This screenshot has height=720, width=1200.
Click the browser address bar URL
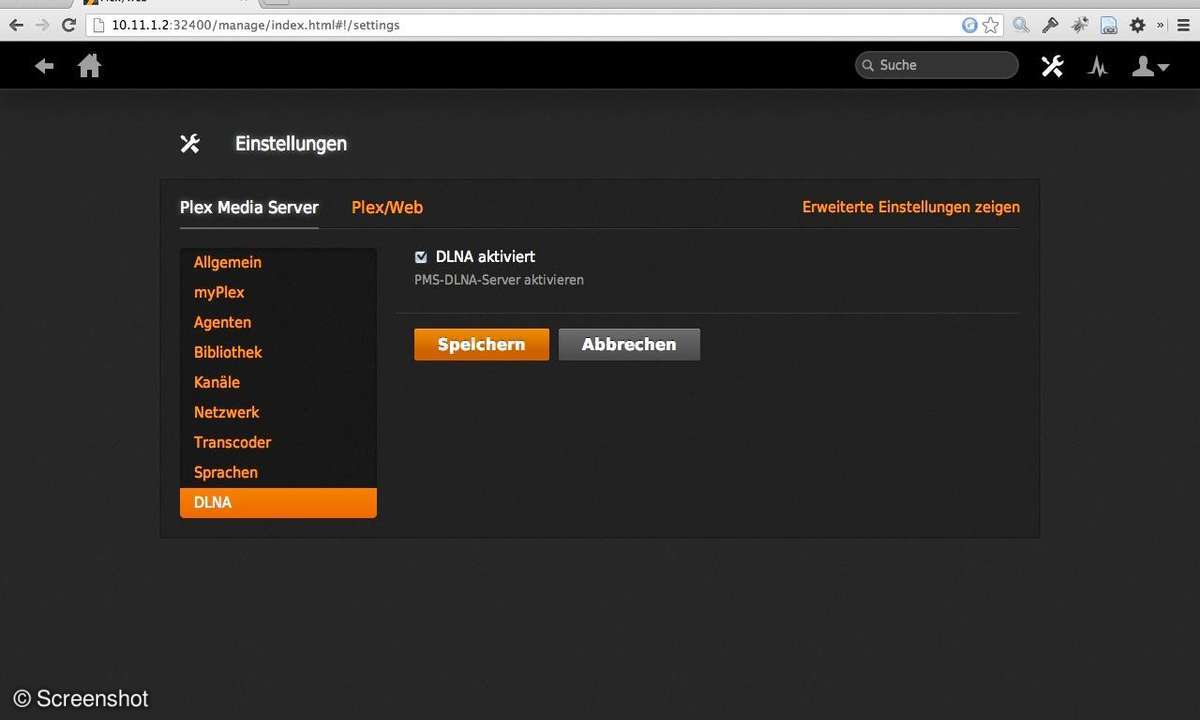[255, 25]
